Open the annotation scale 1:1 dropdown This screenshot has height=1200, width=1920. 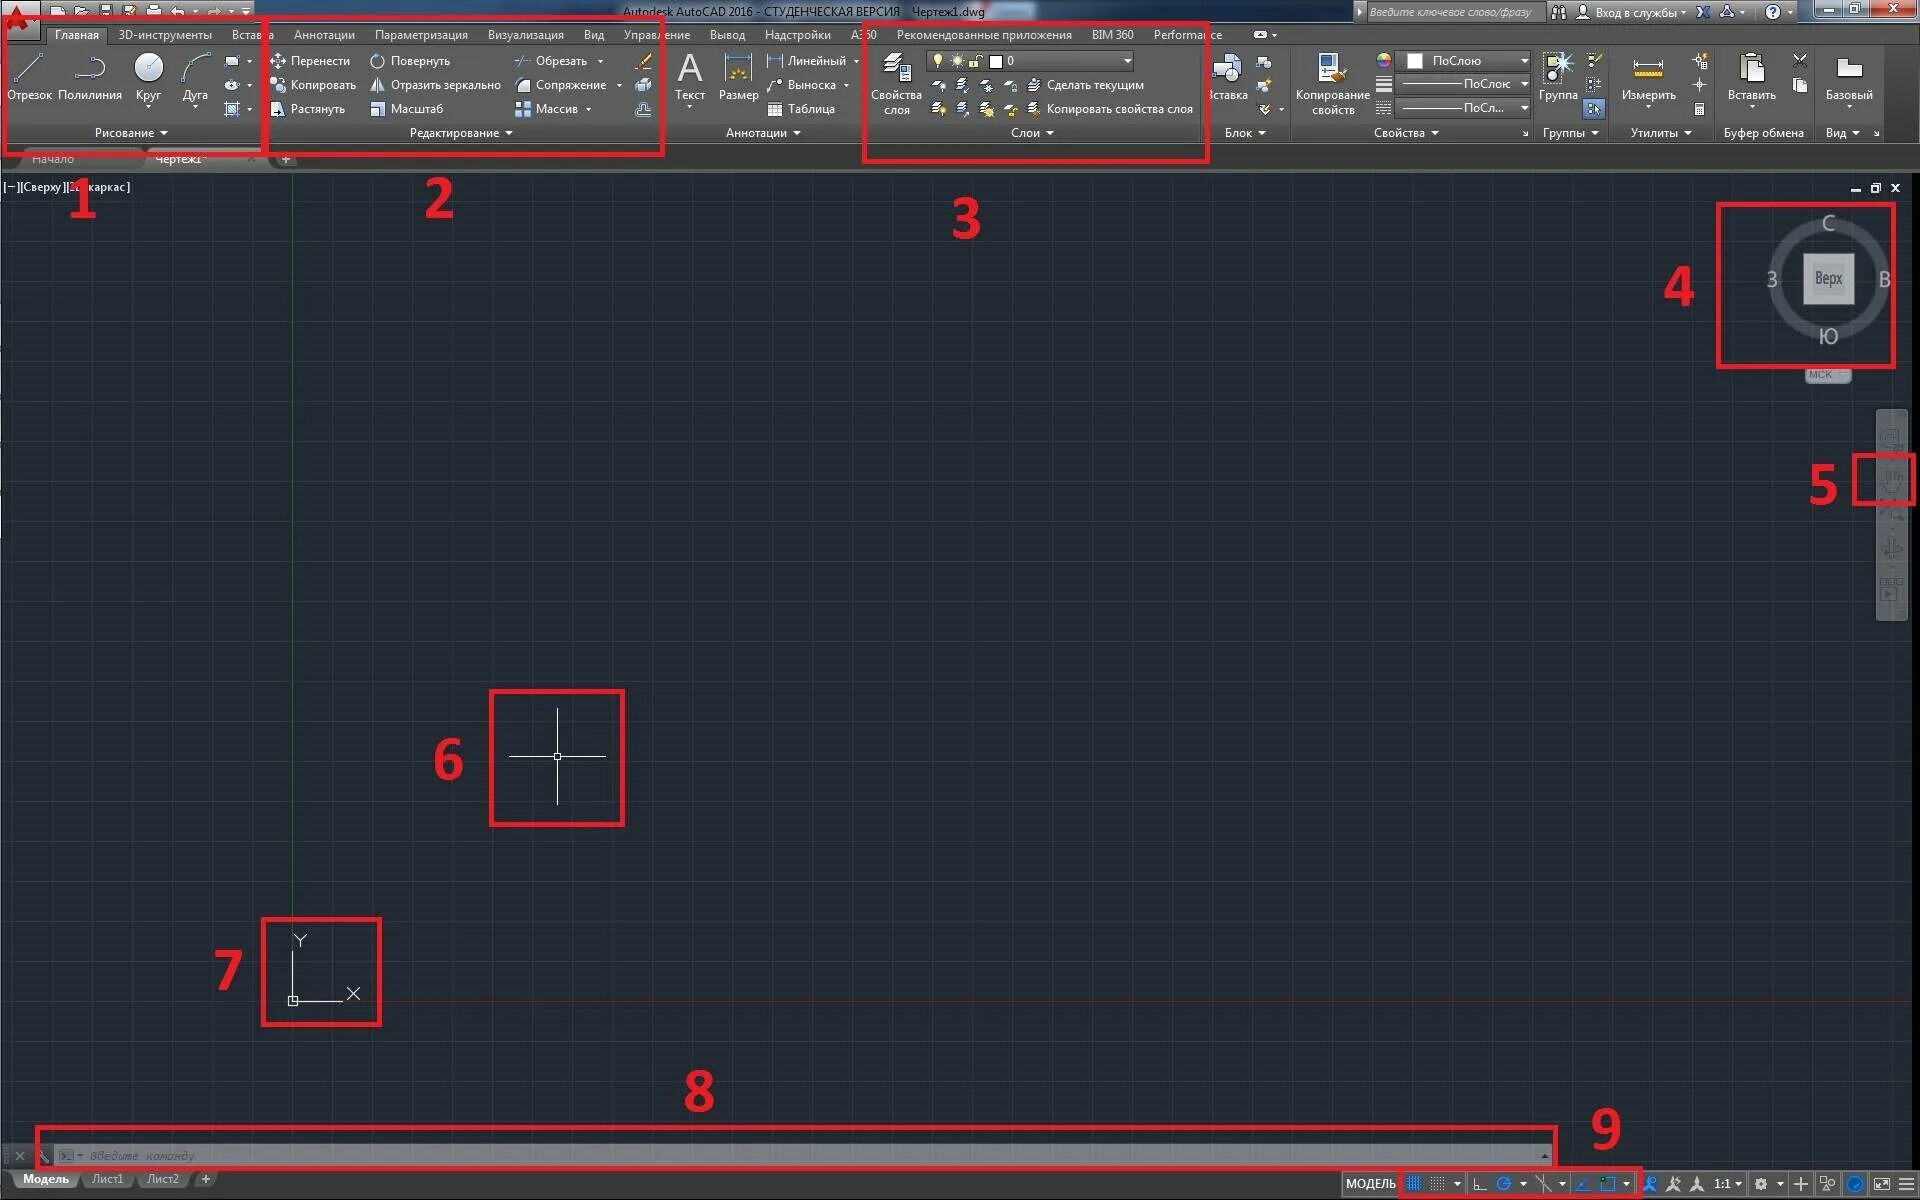click(x=1728, y=1184)
